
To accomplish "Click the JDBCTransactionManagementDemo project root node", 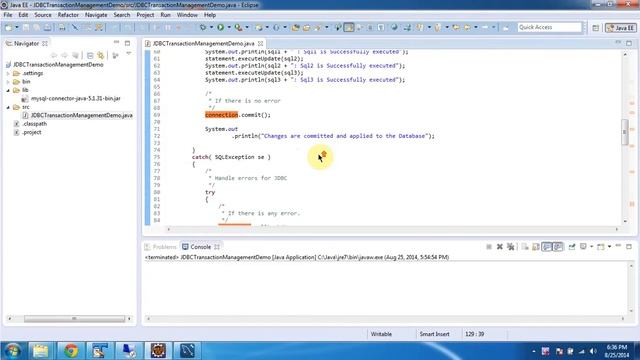I will [58, 65].
